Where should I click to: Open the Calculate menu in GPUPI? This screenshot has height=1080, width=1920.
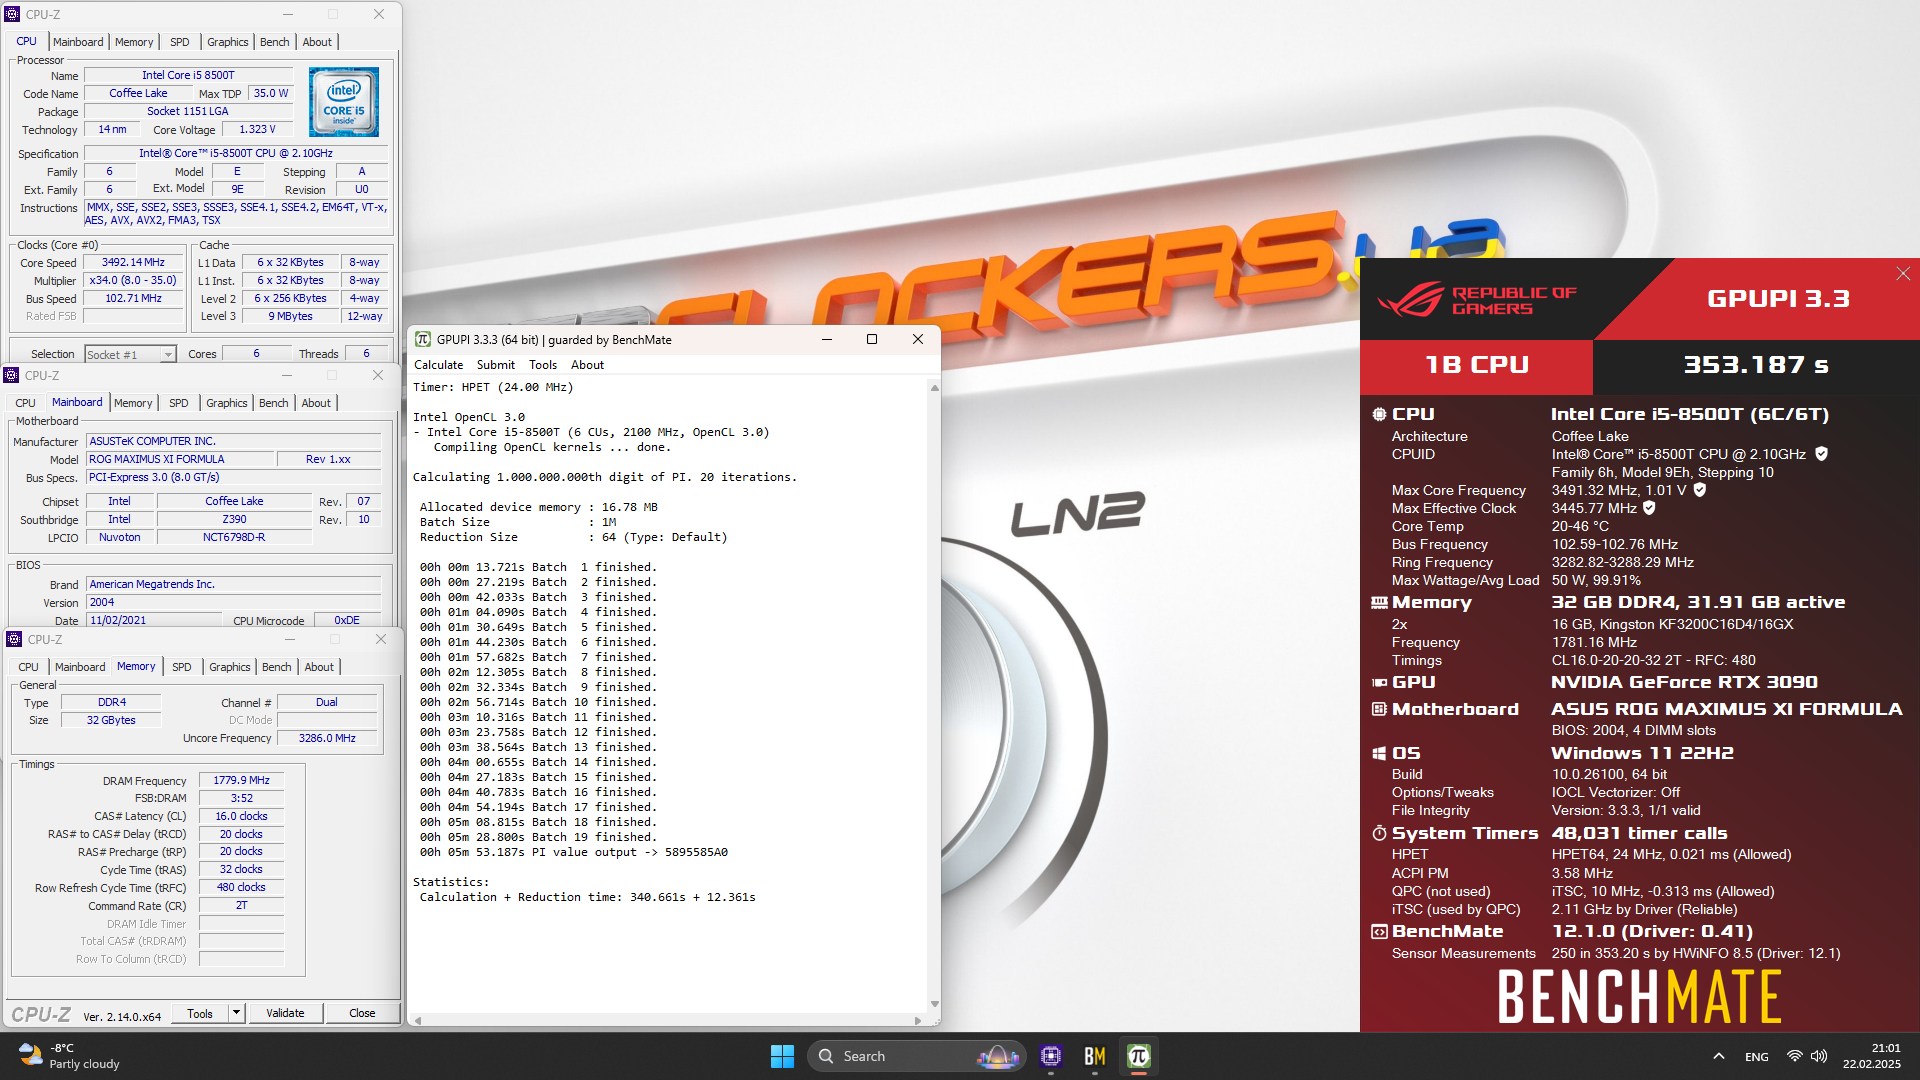(439, 365)
